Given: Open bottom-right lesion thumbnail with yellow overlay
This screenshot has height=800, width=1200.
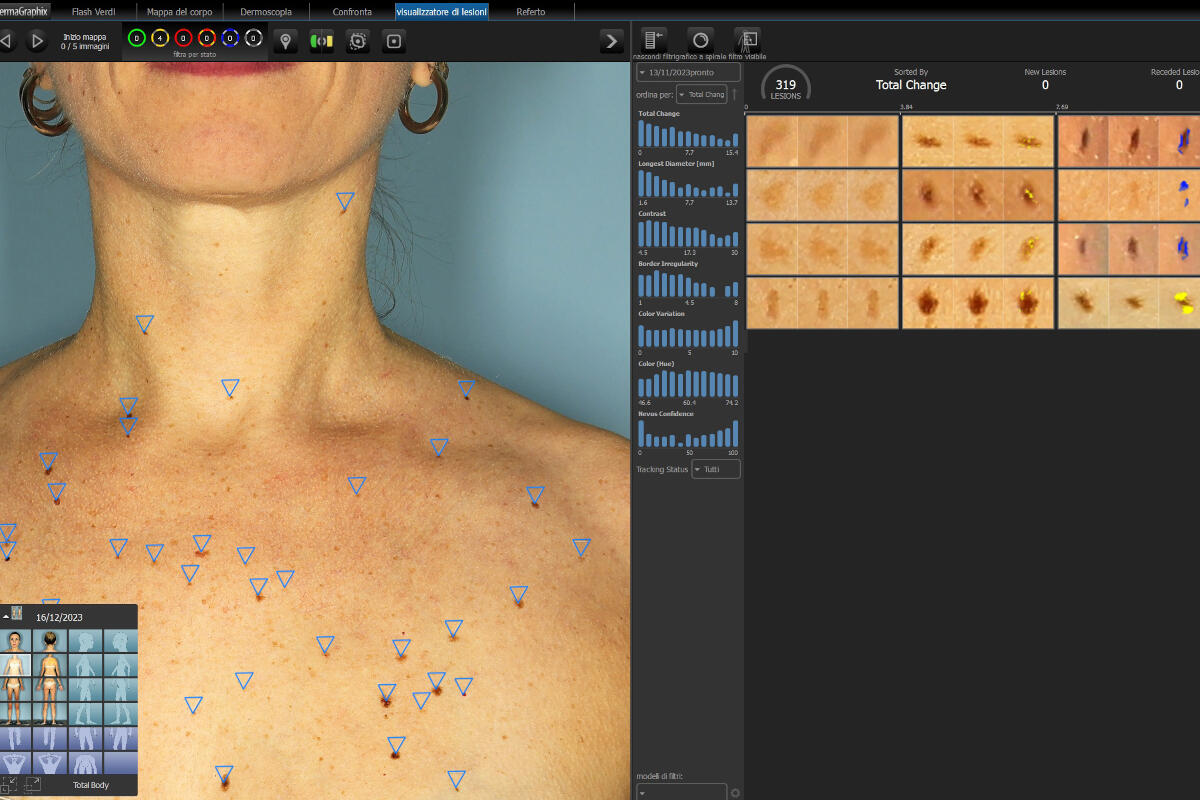Looking at the screenshot, I should [x=1129, y=303].
